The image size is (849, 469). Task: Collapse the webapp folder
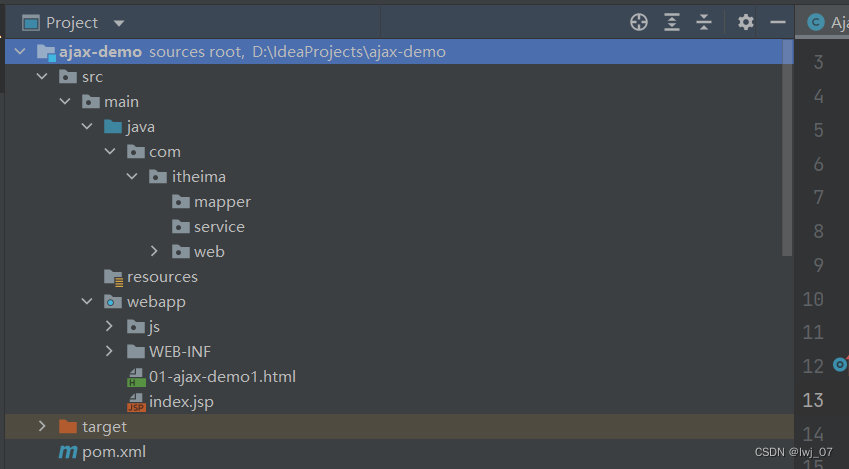click(88, 302)
